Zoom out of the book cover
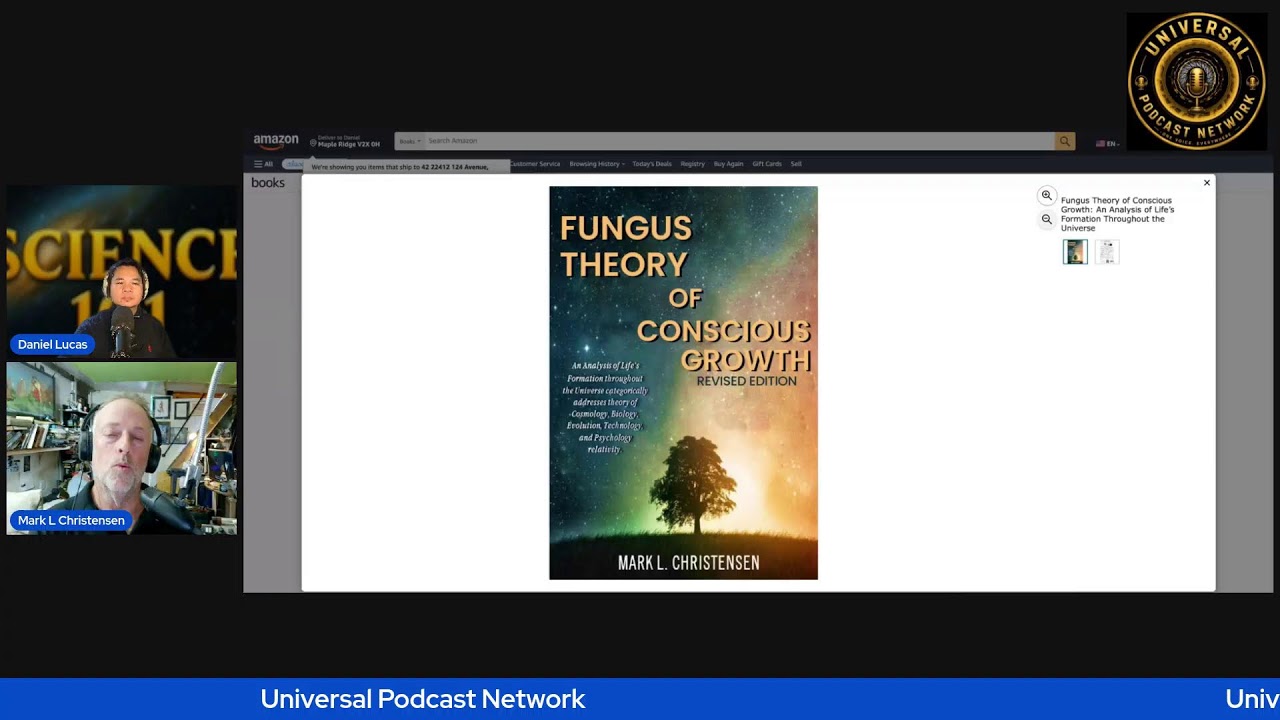This screenshot has width=1280, height=720. click(1046, 219)
